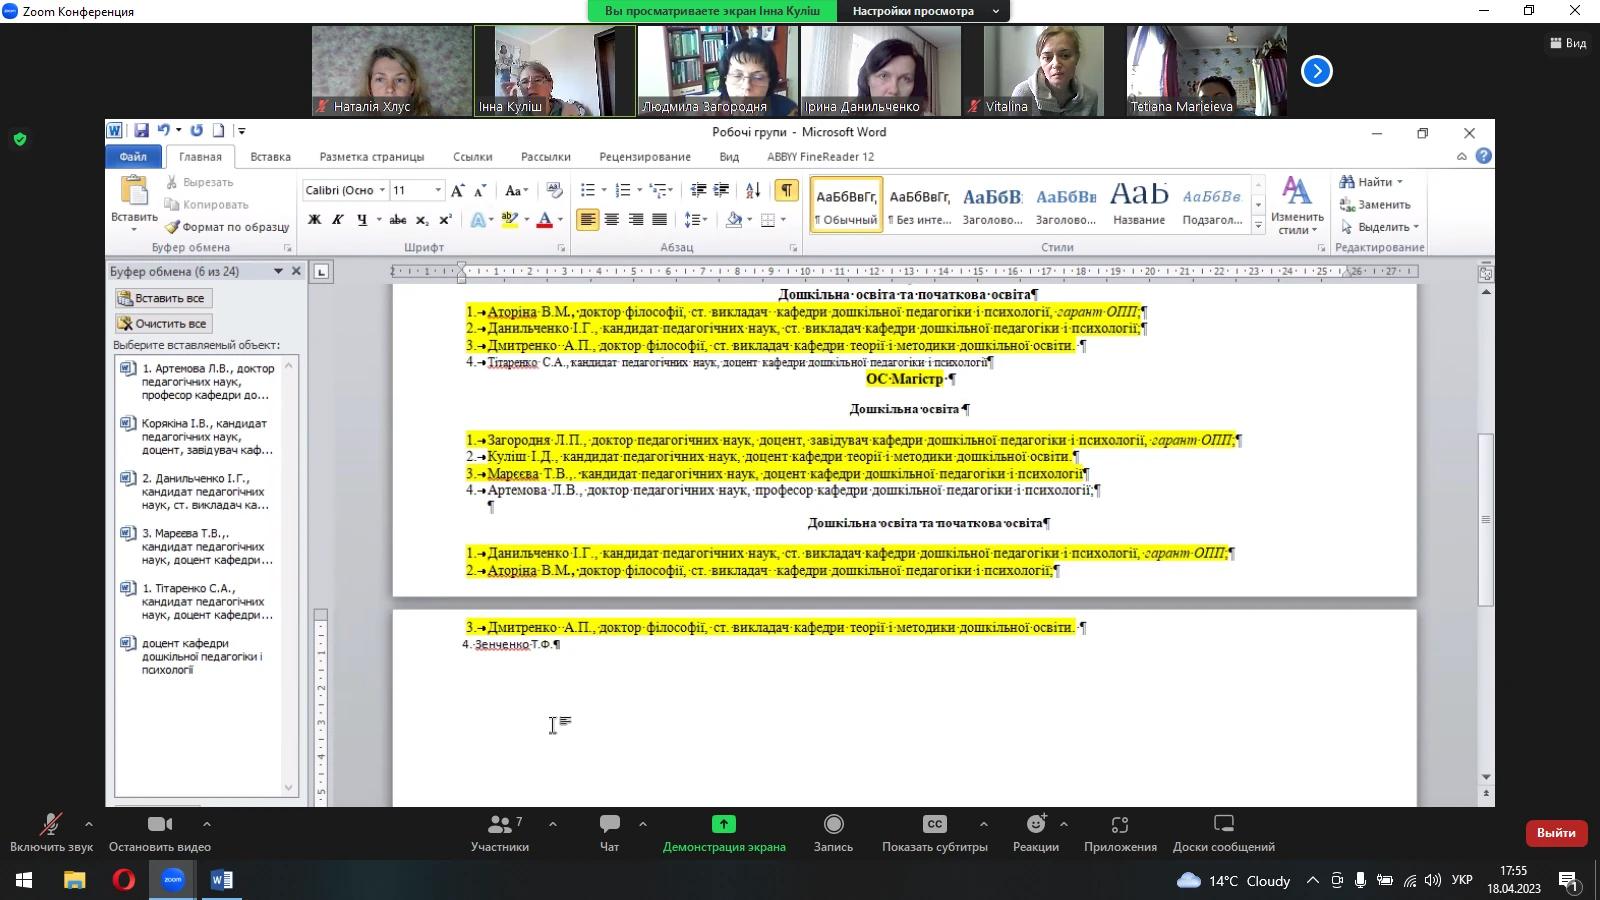The image size is (1600, 900).
Task: Open Zoom Participants (Участники) list
Action: click(500, 833)
